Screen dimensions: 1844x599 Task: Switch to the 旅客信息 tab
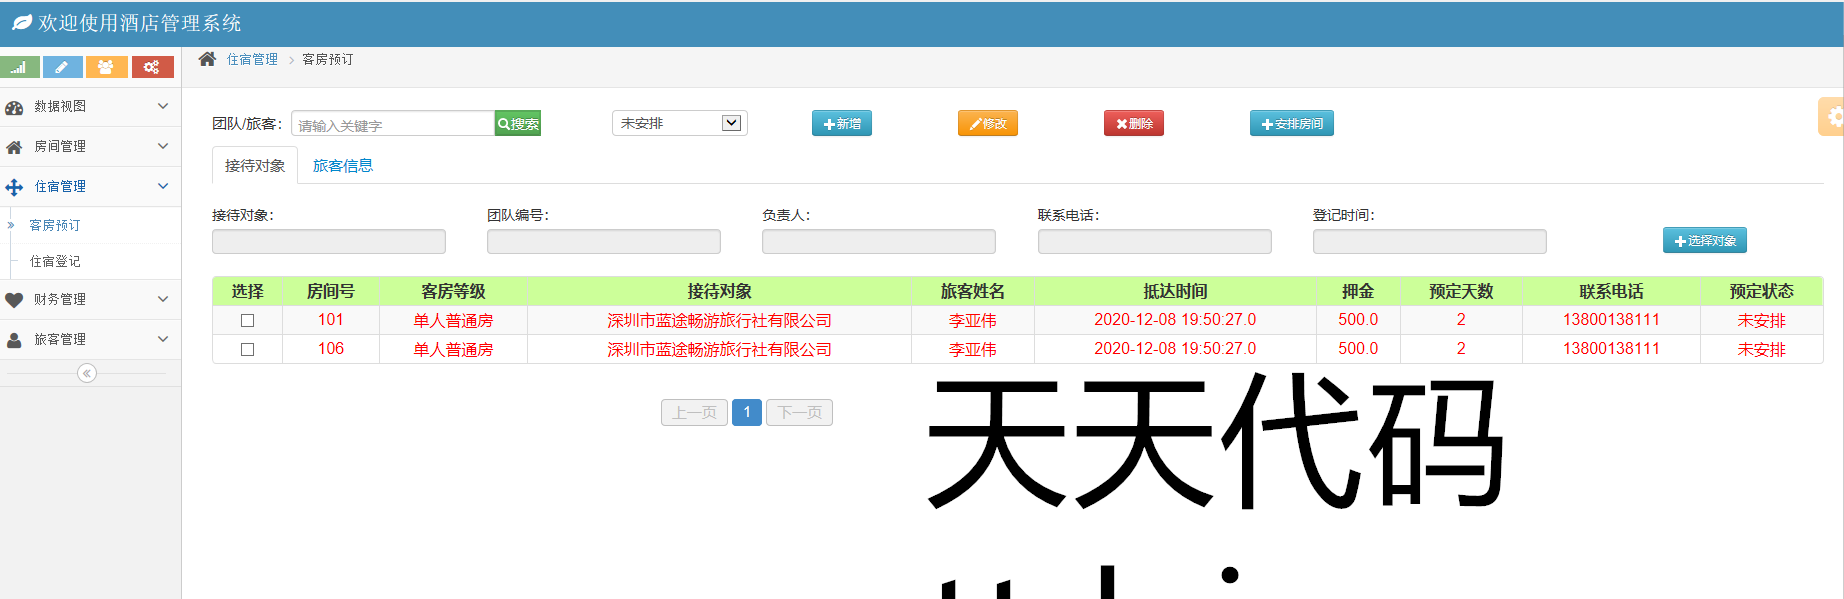(342, 166)
